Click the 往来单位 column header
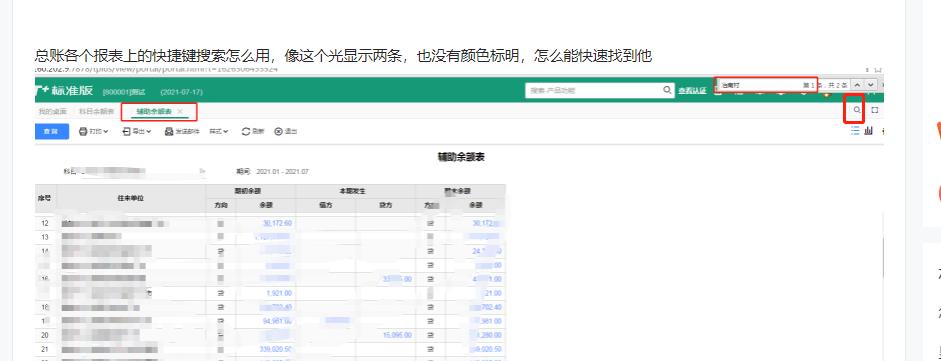Image resolution: width=941 pixels, height=361 pixels. click(131, 198)
